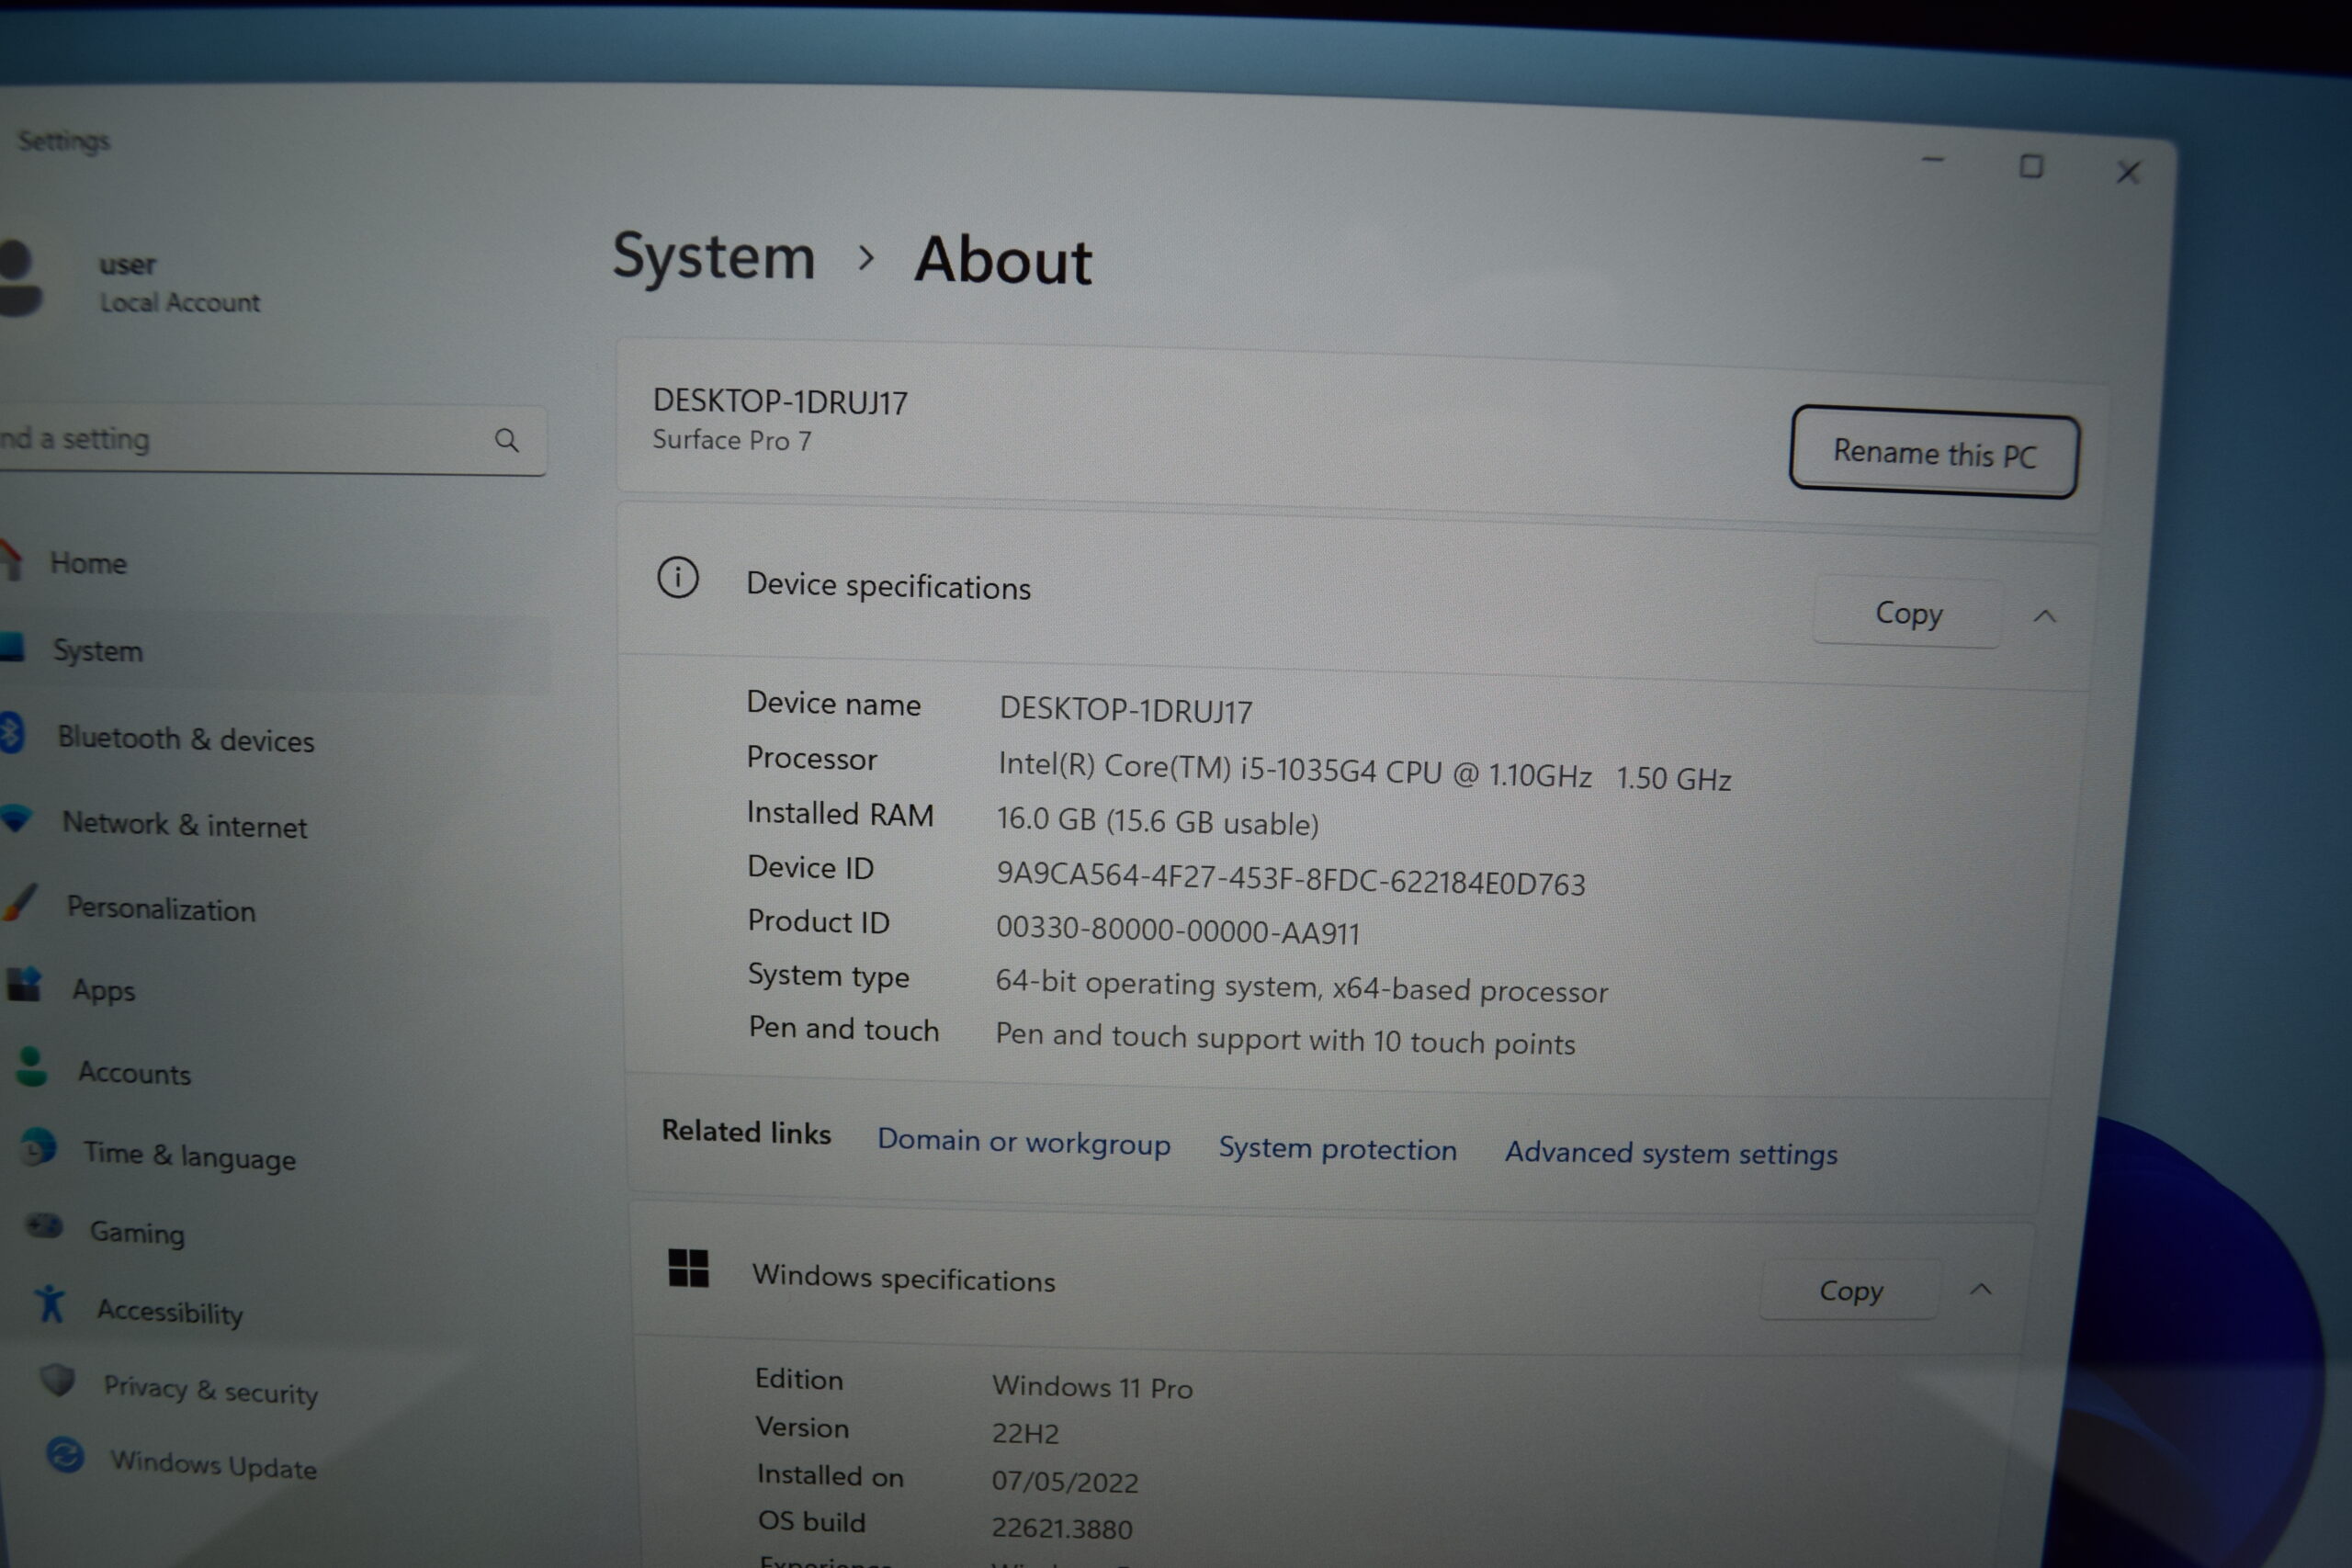Screen dimensions: 2352x1568
Task: Click the Windows logo icon beside Windows specifications
Action: point(688,1268)
